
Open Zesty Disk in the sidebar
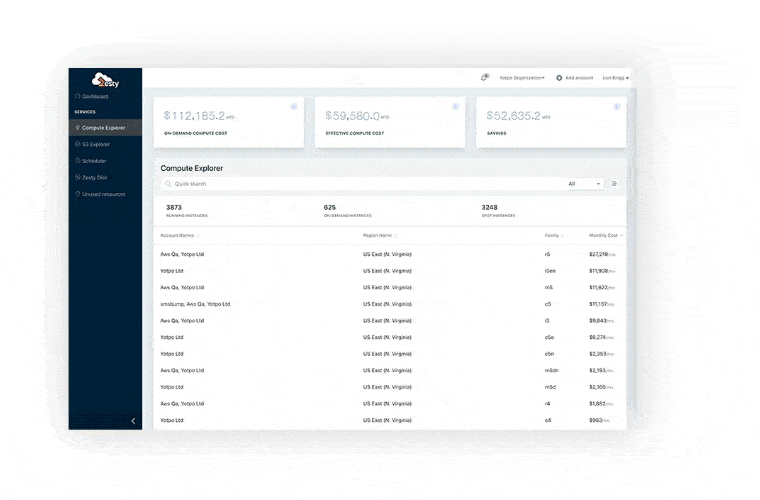[91, 177]
